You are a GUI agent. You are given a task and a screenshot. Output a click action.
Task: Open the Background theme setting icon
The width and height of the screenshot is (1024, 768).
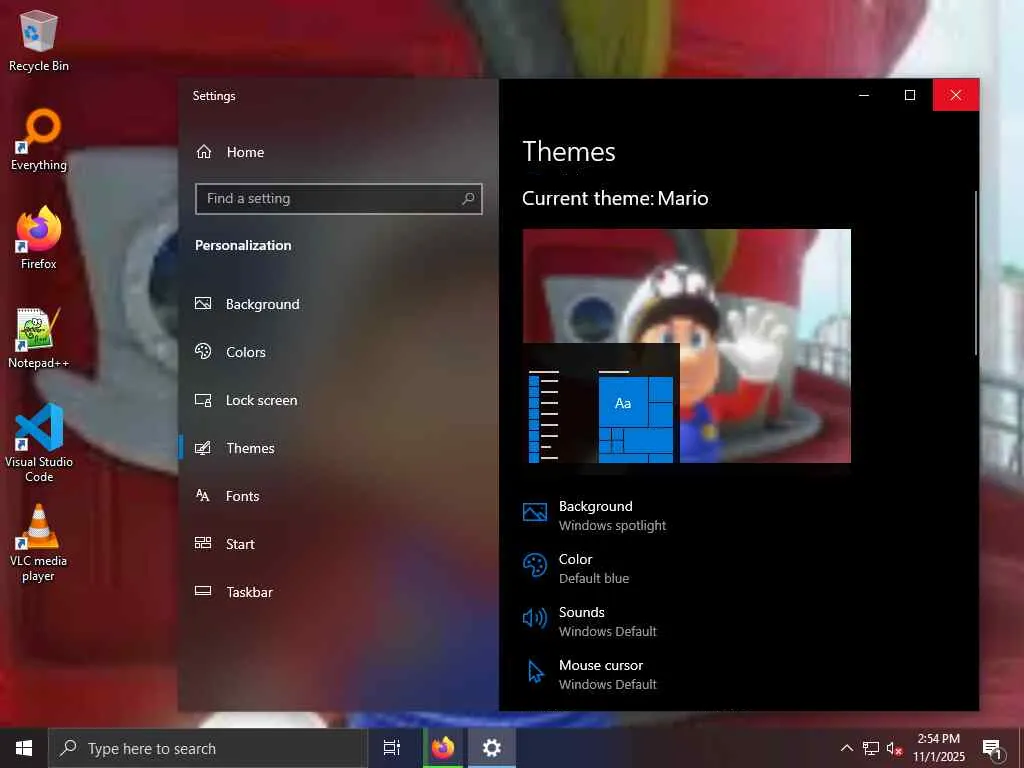pos(534,512)
